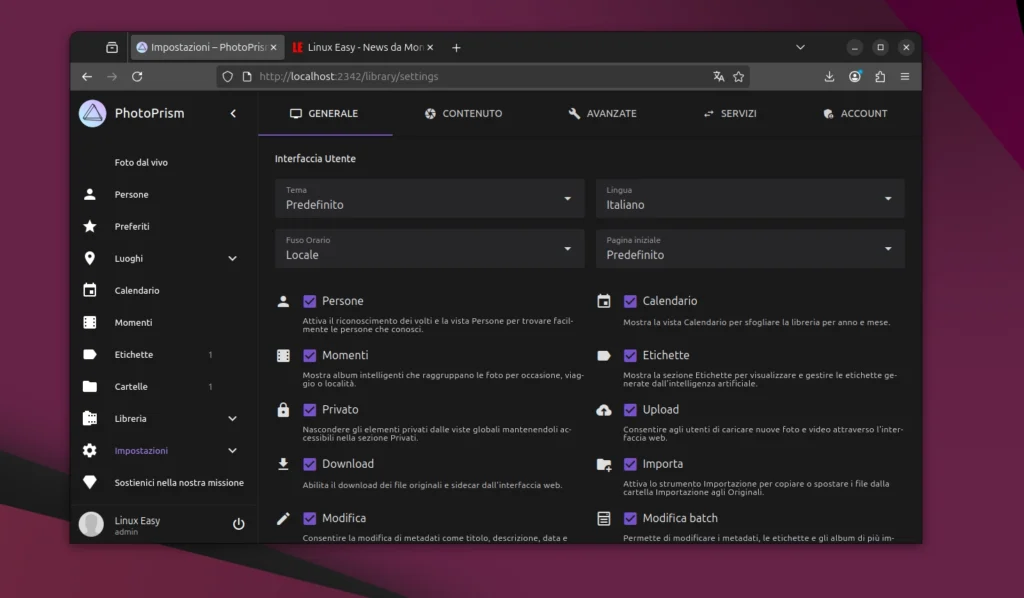
Task: Open the Foto dal vivo section
Action: 141,163
